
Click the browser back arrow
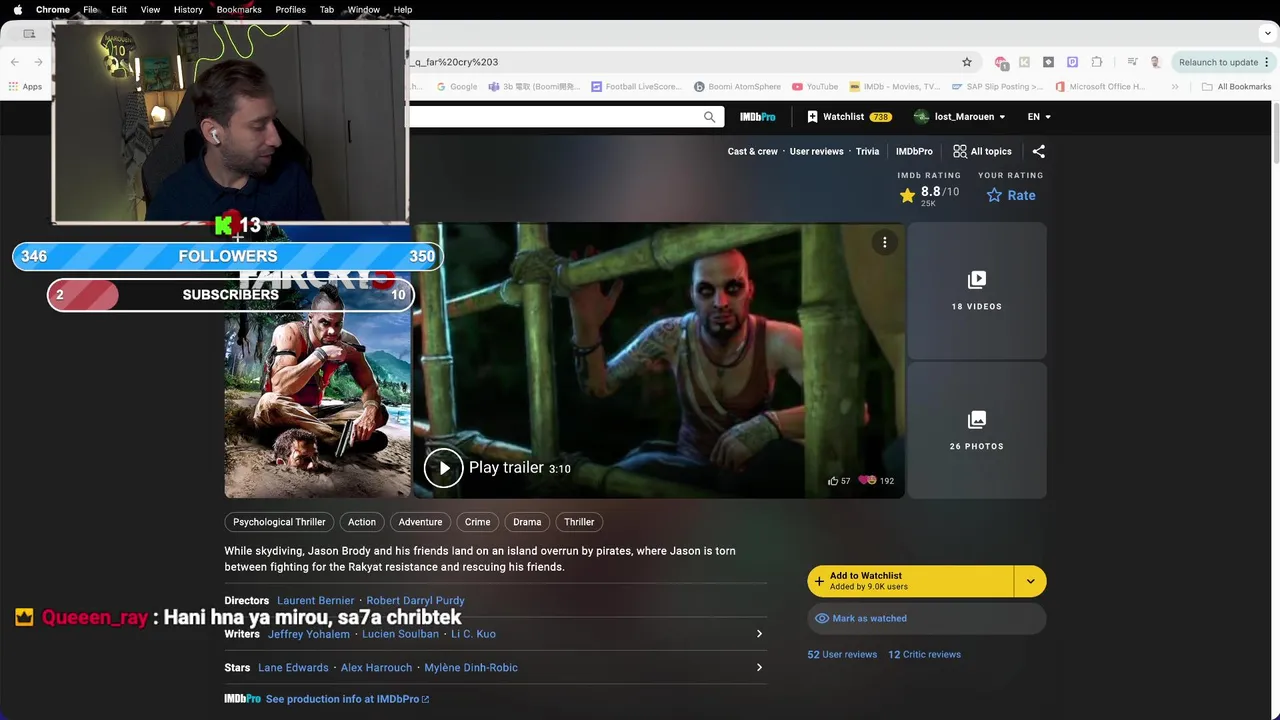(x=14, y=62)
